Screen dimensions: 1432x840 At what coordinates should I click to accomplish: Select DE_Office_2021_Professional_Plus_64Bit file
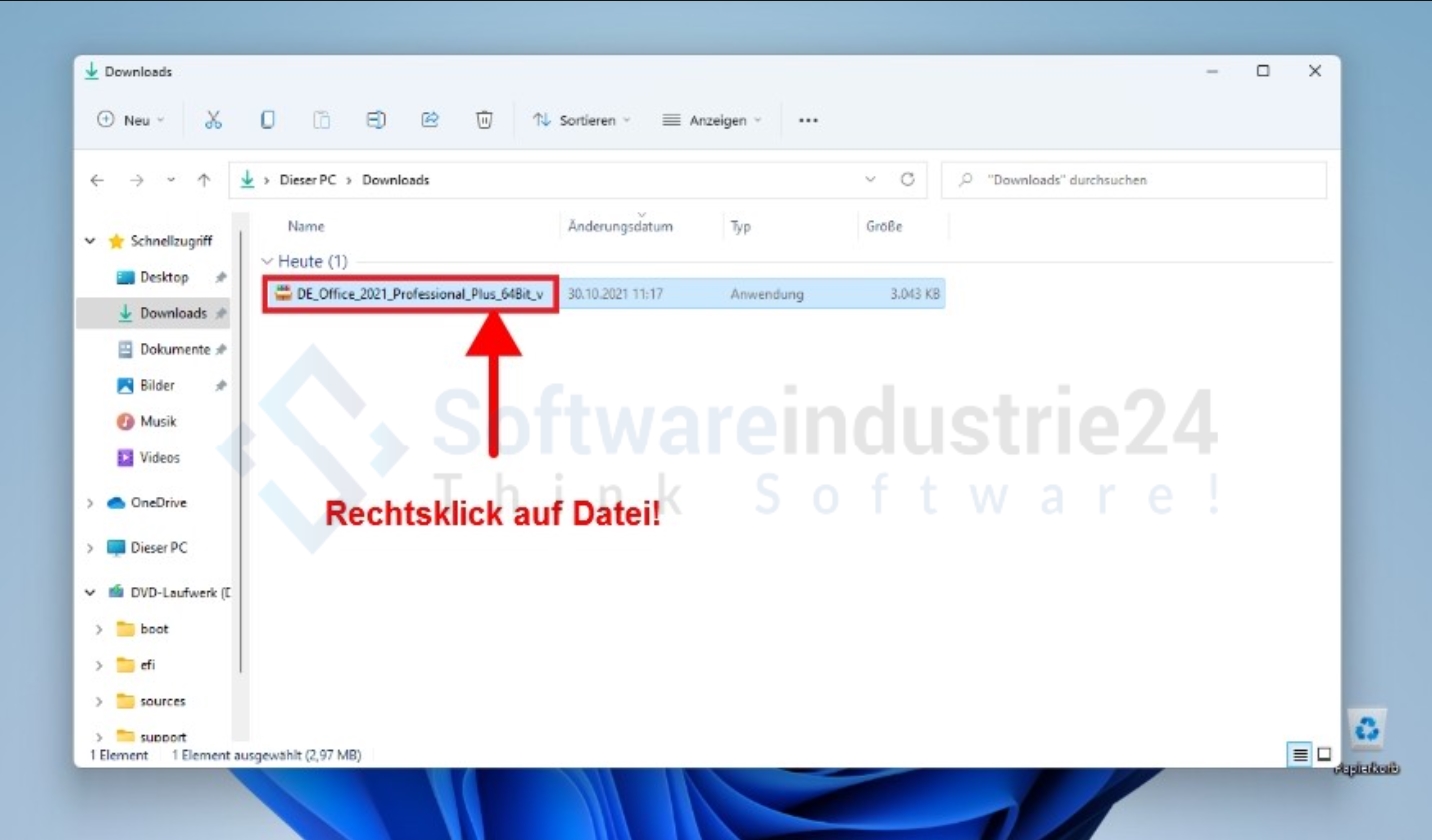[x=420, y=294]
